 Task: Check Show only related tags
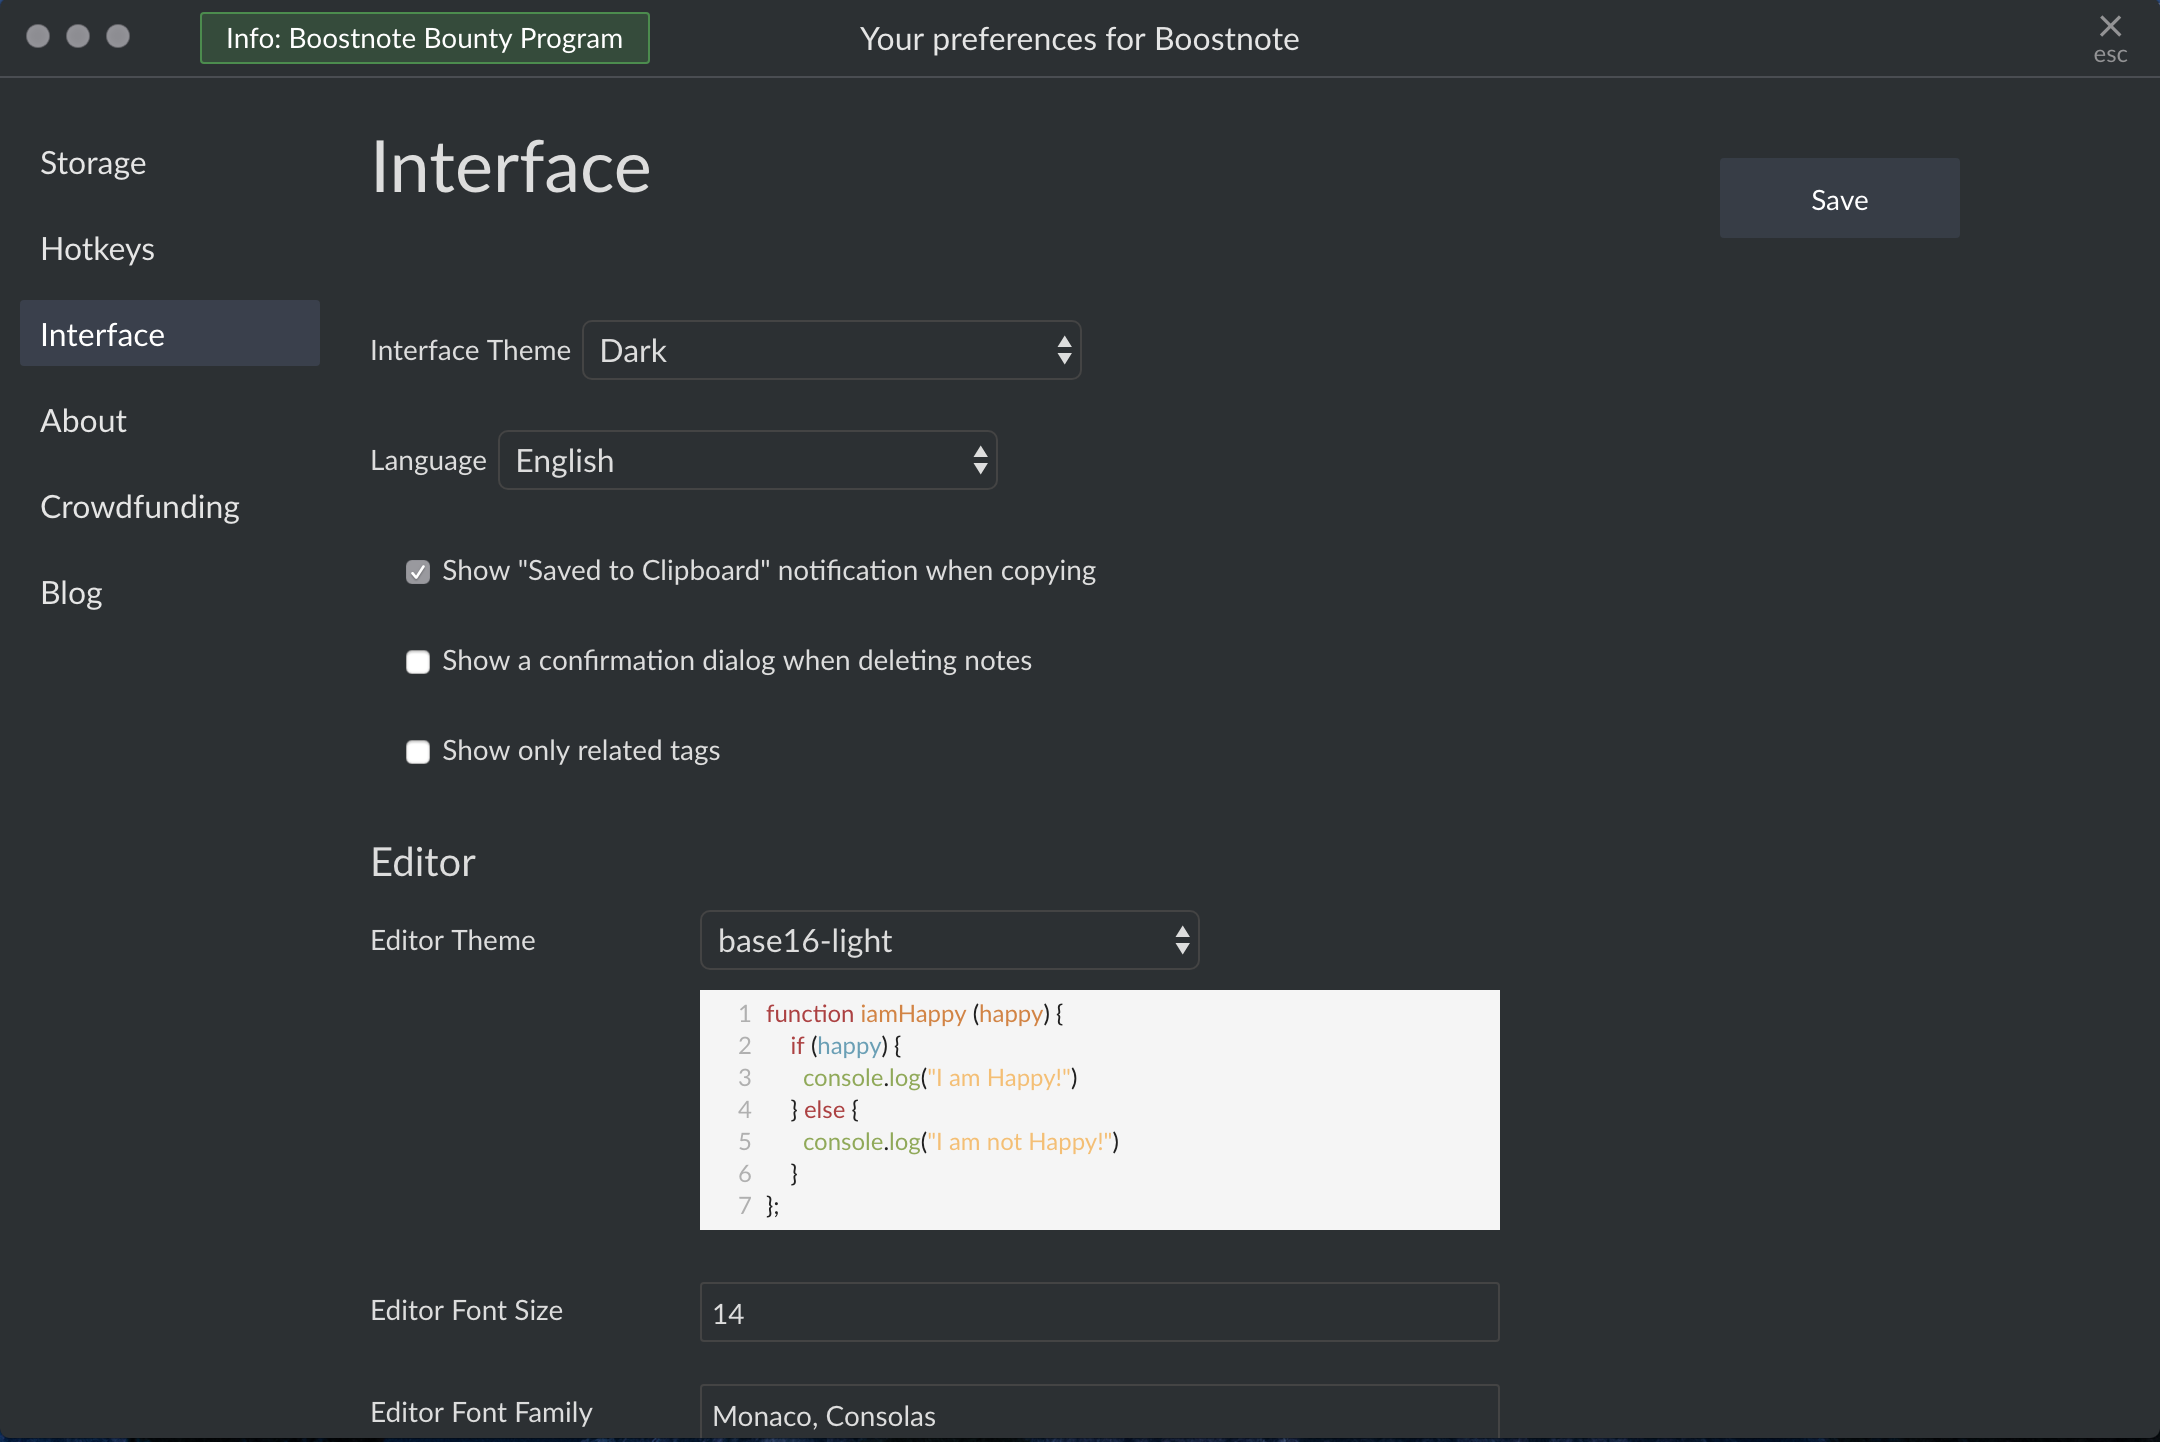418,752
